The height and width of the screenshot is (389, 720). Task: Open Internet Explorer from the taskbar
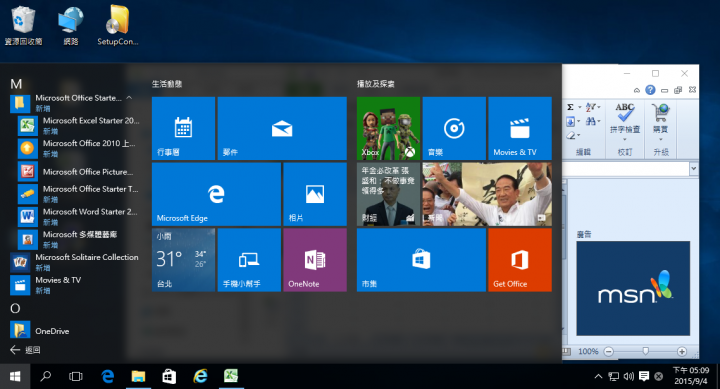(200, 377)
